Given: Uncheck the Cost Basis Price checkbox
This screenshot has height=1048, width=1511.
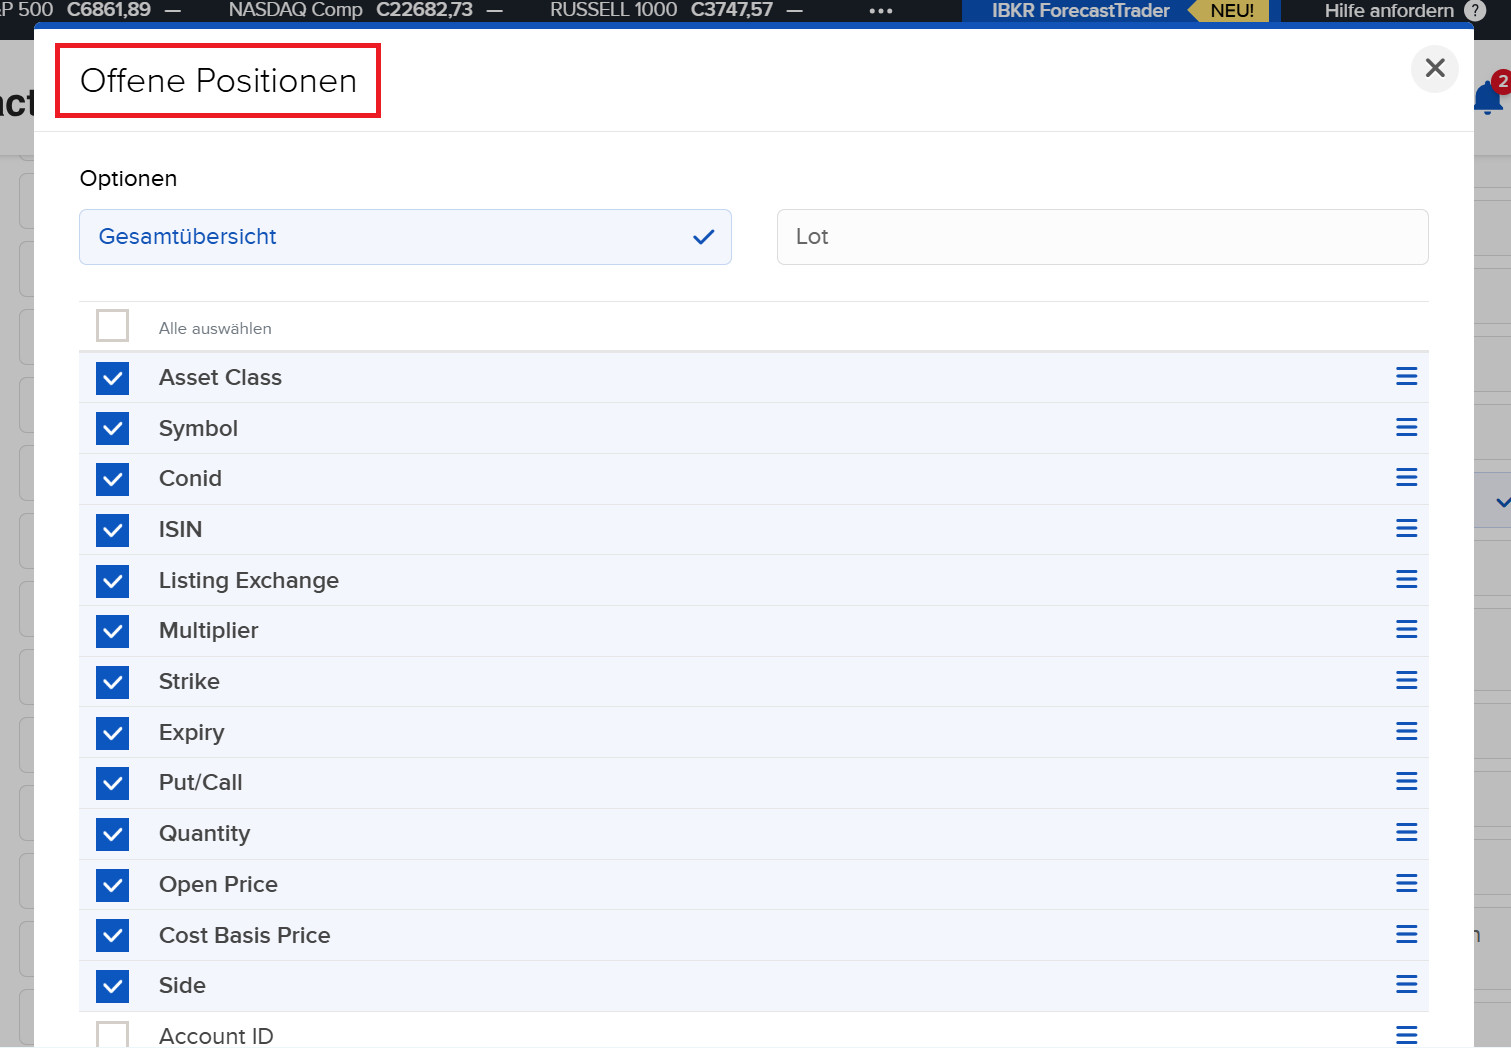Looking at the screenshot, I should (x=112, y=935).
